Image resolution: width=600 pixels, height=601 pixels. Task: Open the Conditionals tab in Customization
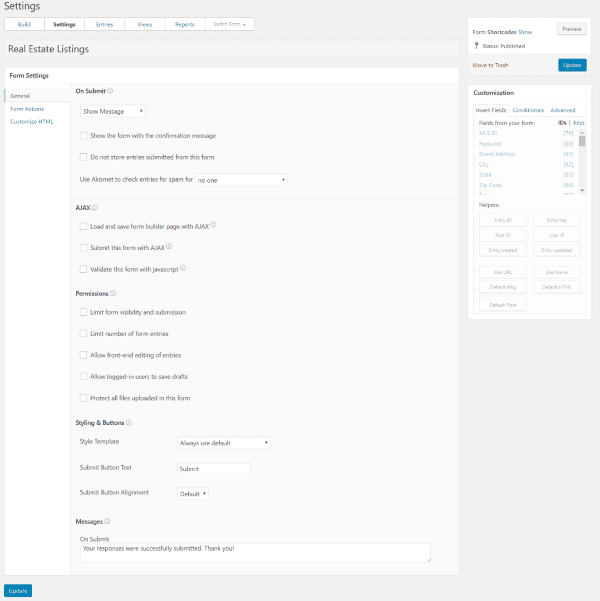(x=528, y=110)
